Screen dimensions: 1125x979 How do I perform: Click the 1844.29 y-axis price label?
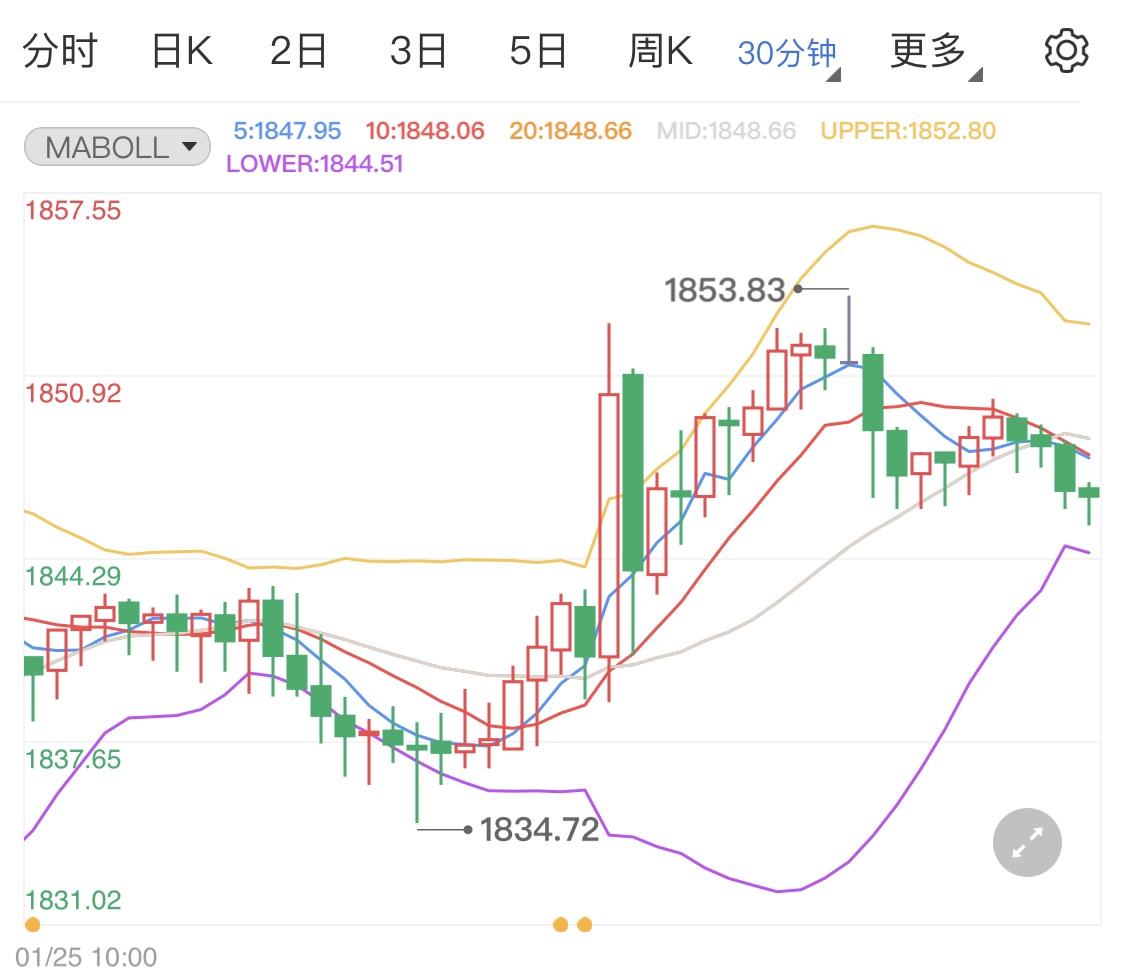[73, 576]
